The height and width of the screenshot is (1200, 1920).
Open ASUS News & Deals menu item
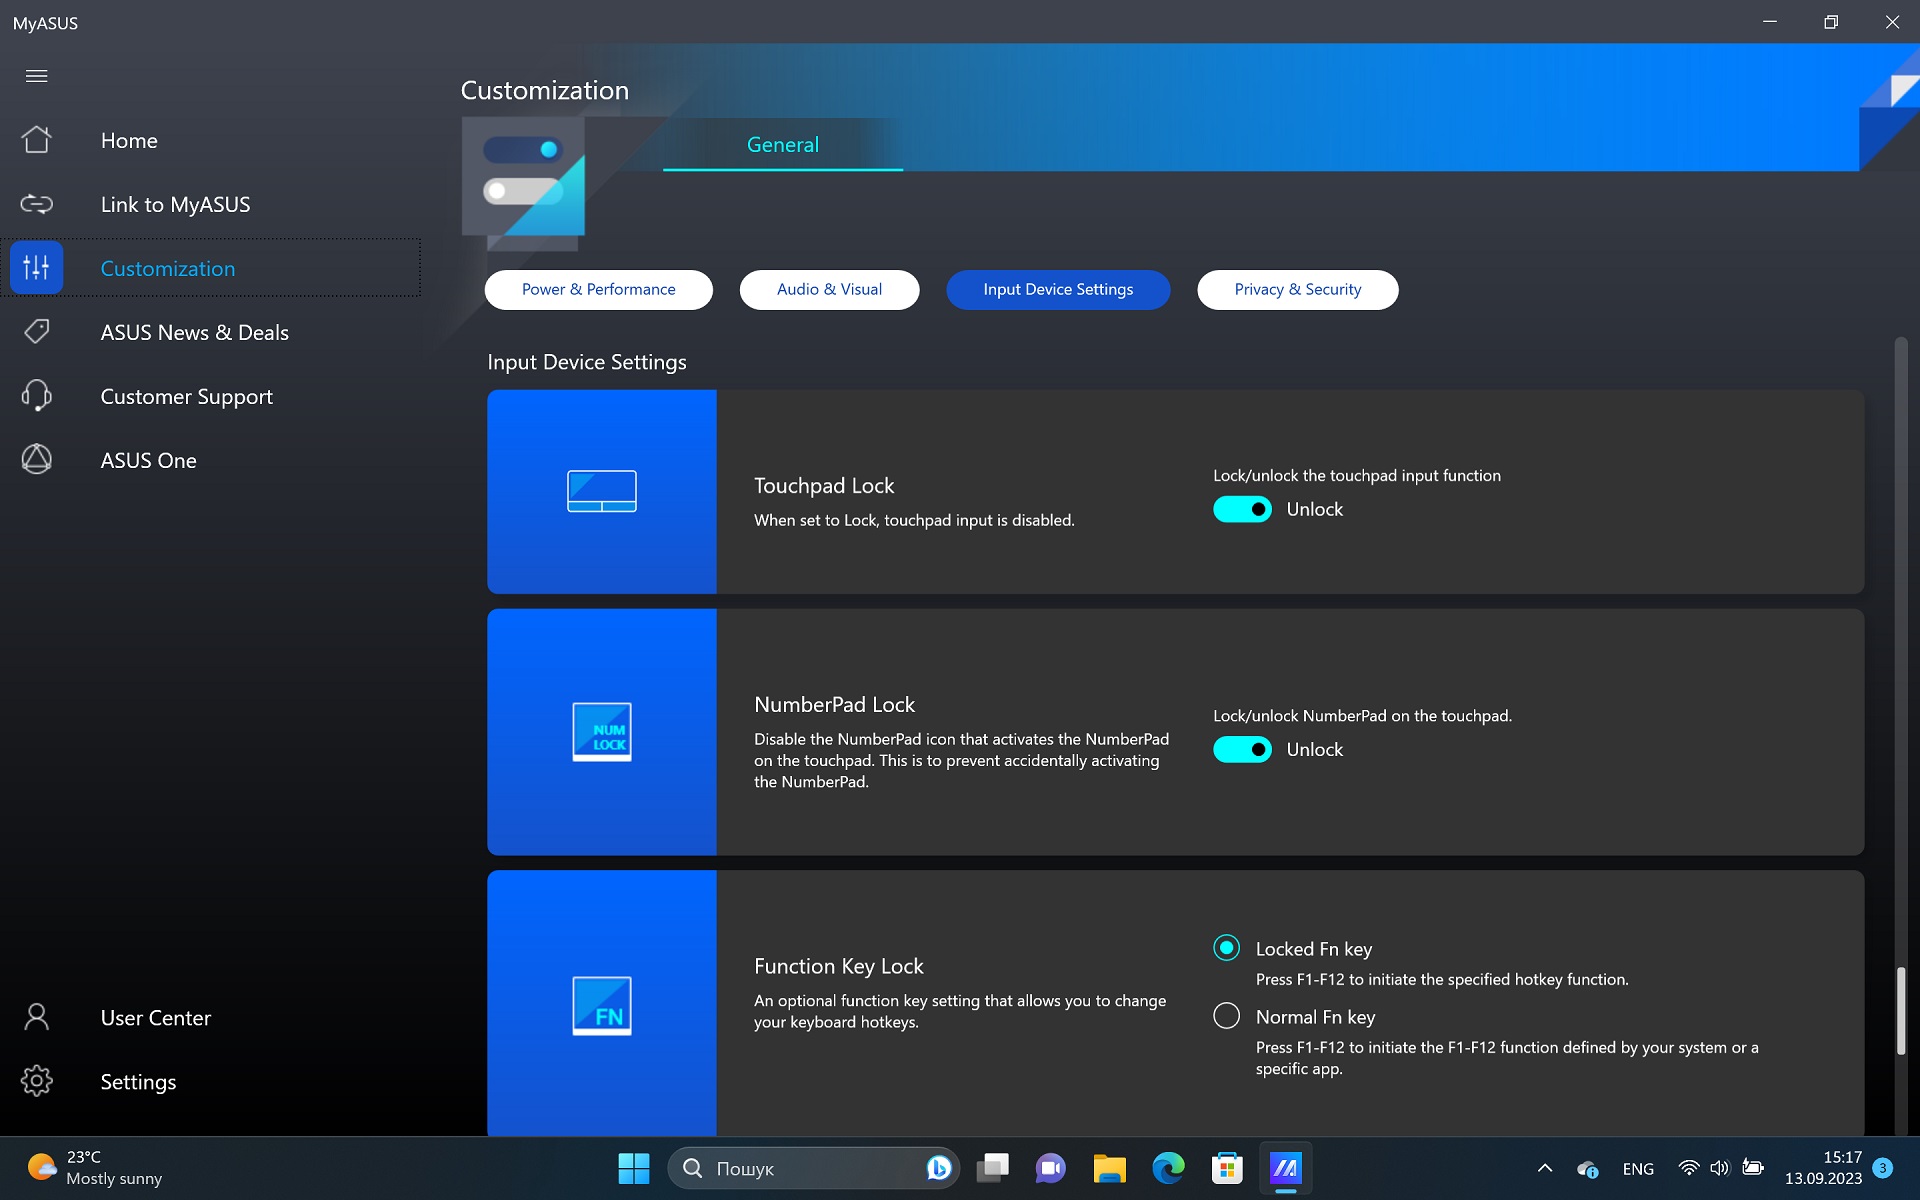[x=195, y=333]
